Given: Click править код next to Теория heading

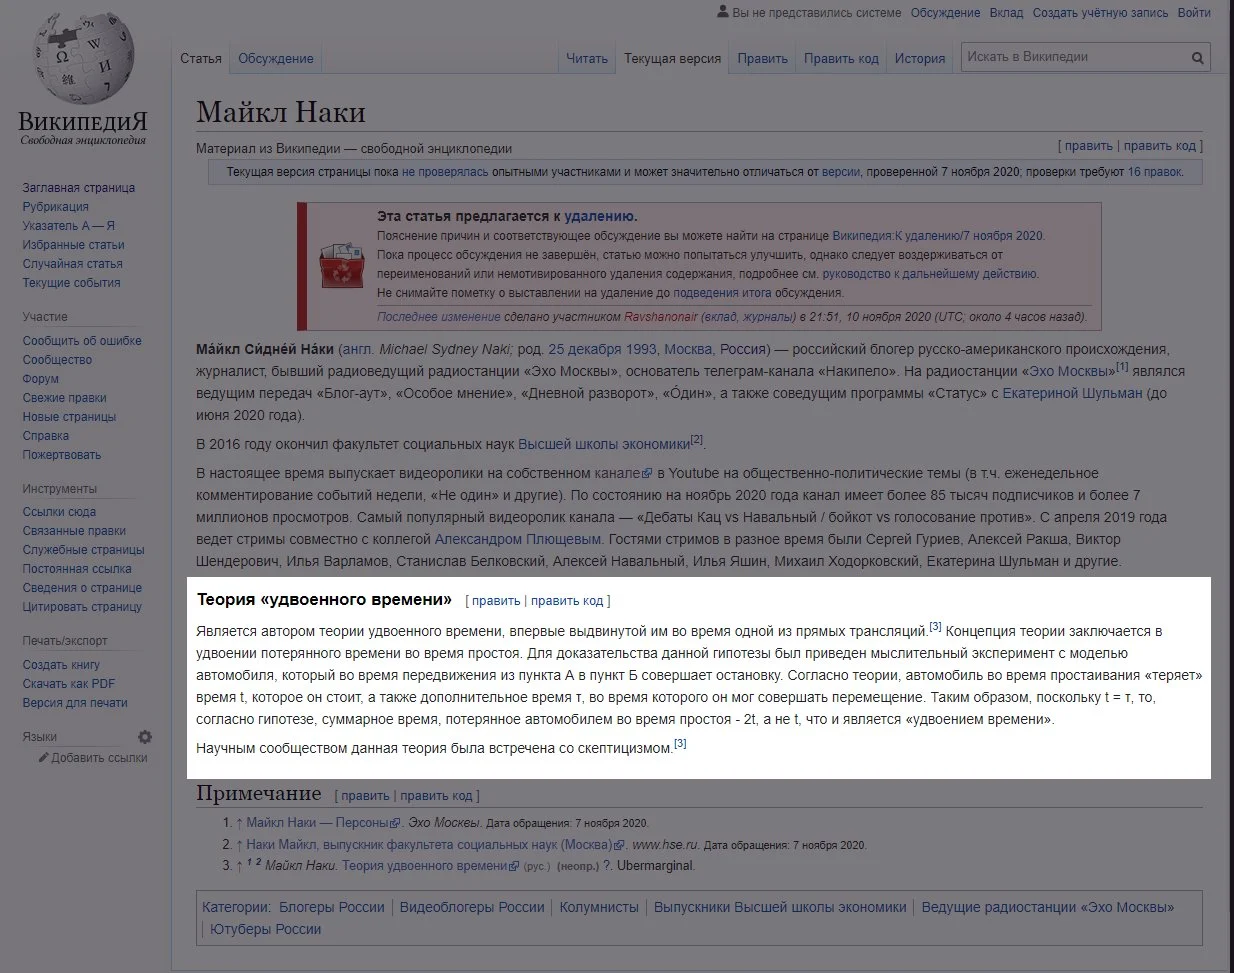Looking at the screenshot, I should pos(567,601).
